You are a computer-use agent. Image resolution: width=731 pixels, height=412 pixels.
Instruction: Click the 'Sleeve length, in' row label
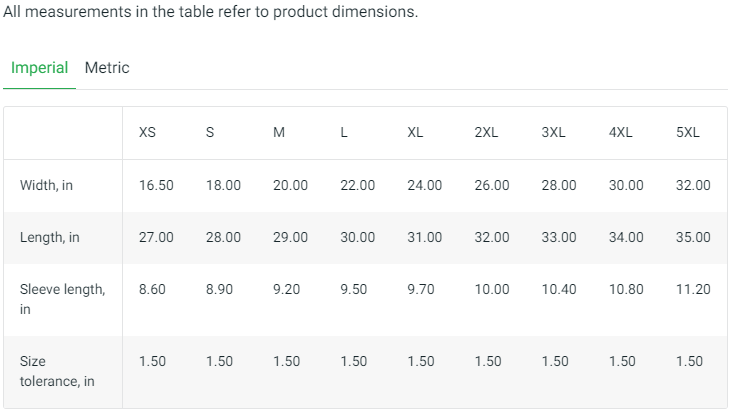[x=62, y=299]
